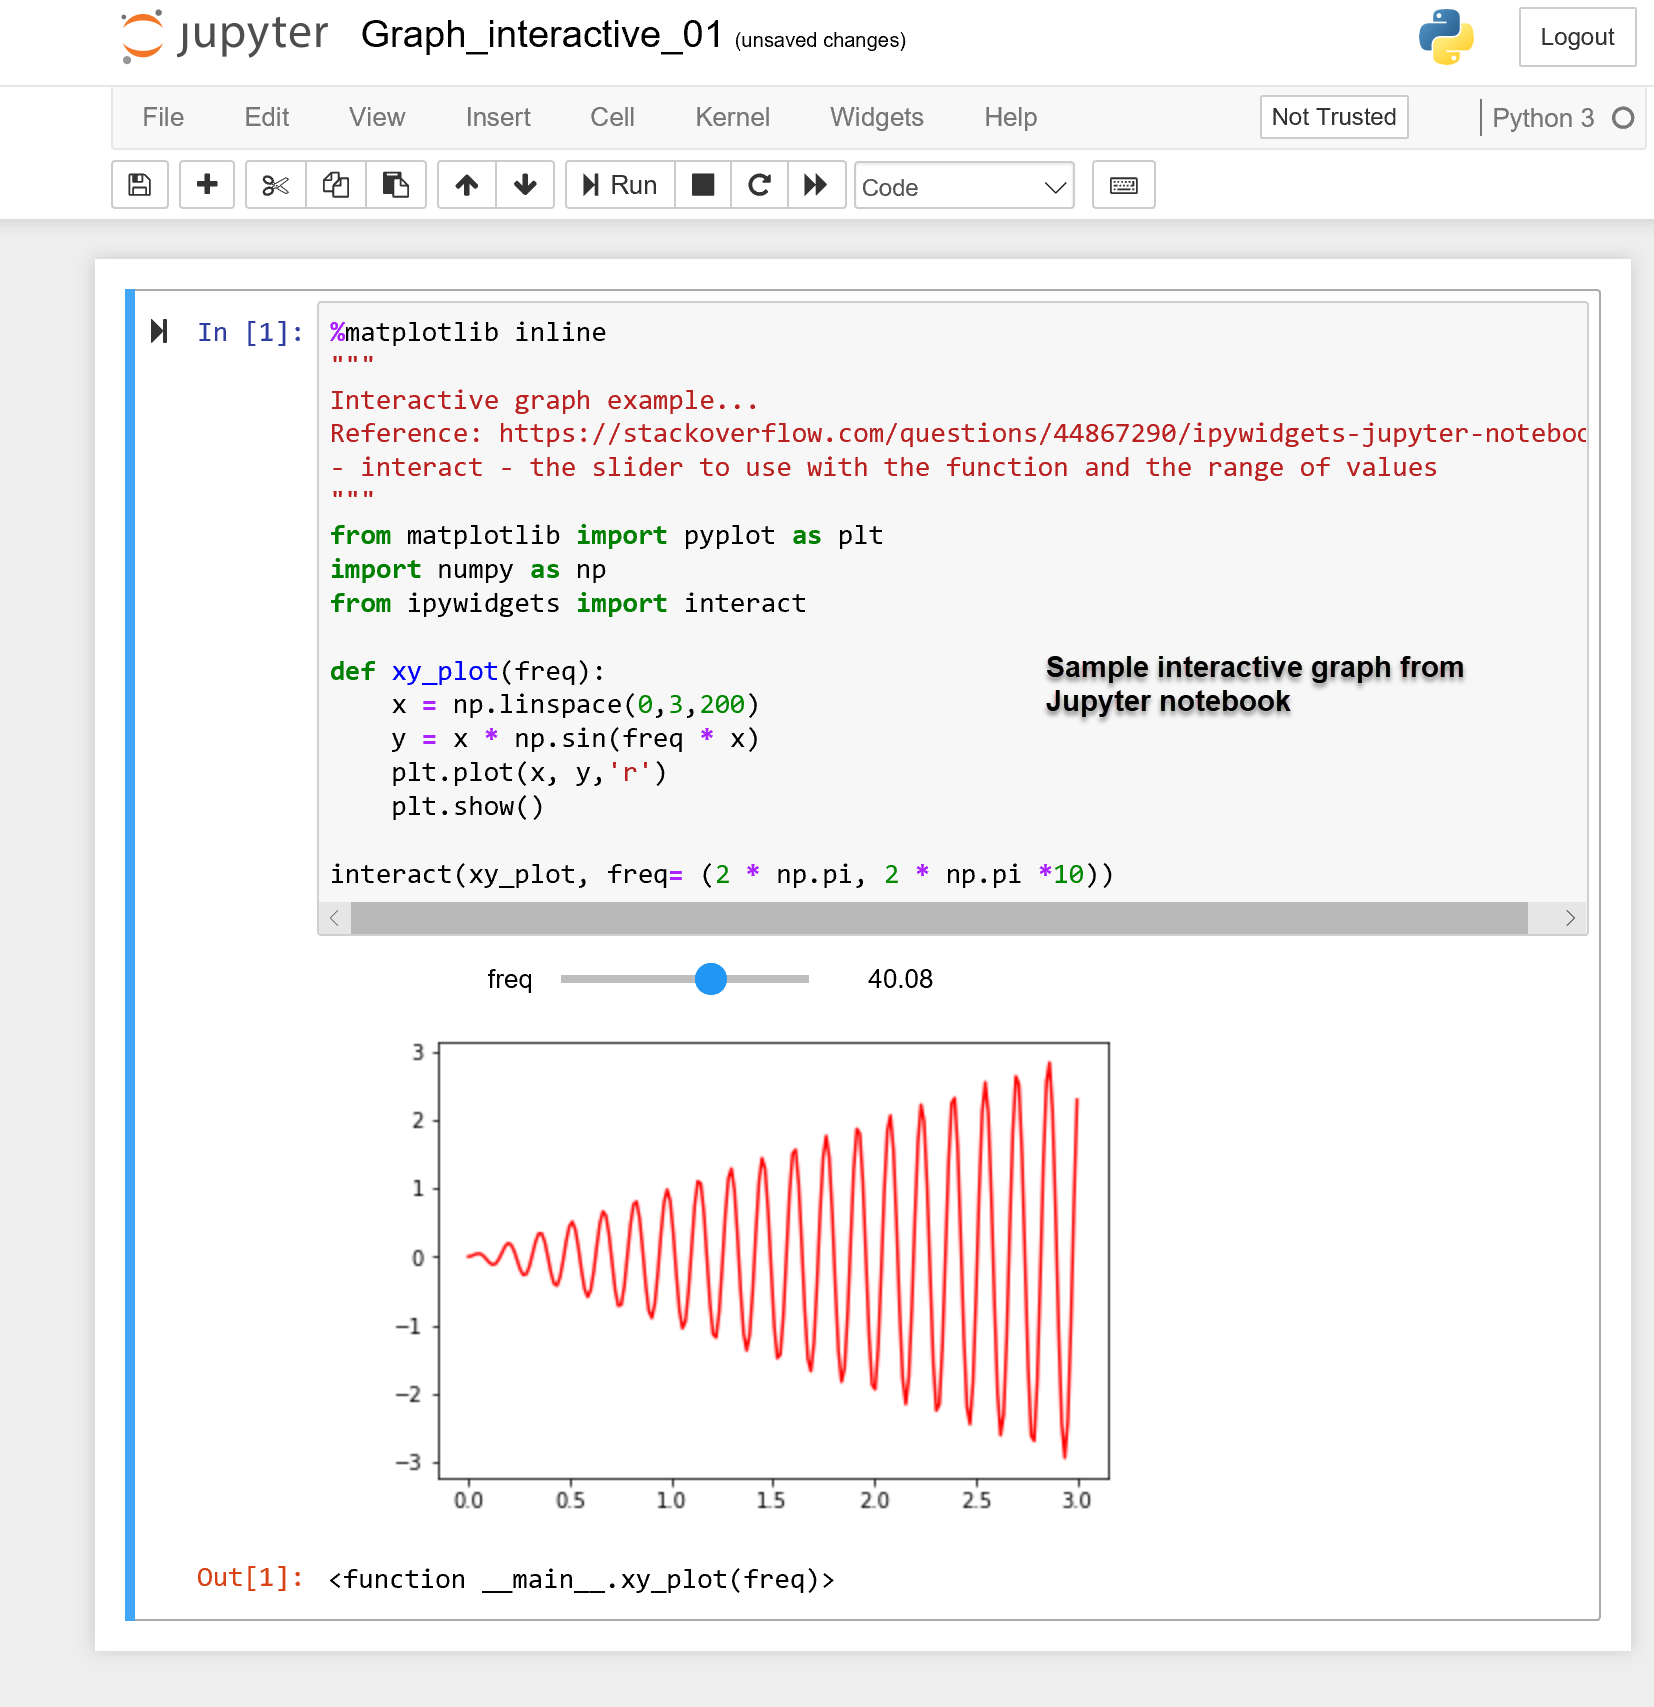
Task: Click the def xy_plot(freq) line
Action: [467, 671]
